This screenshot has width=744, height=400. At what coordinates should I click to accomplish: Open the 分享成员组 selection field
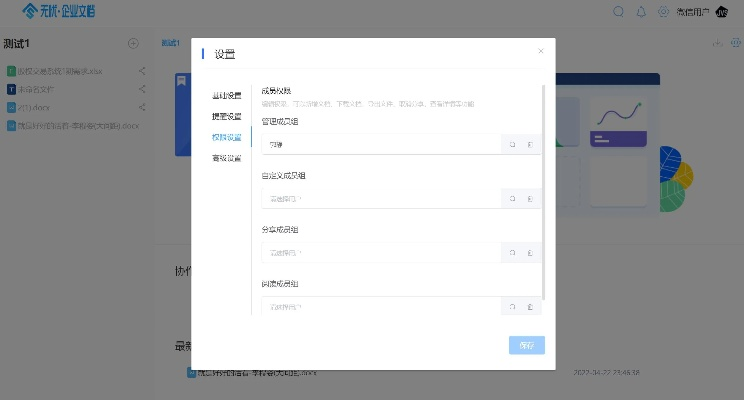pos(380,253)
